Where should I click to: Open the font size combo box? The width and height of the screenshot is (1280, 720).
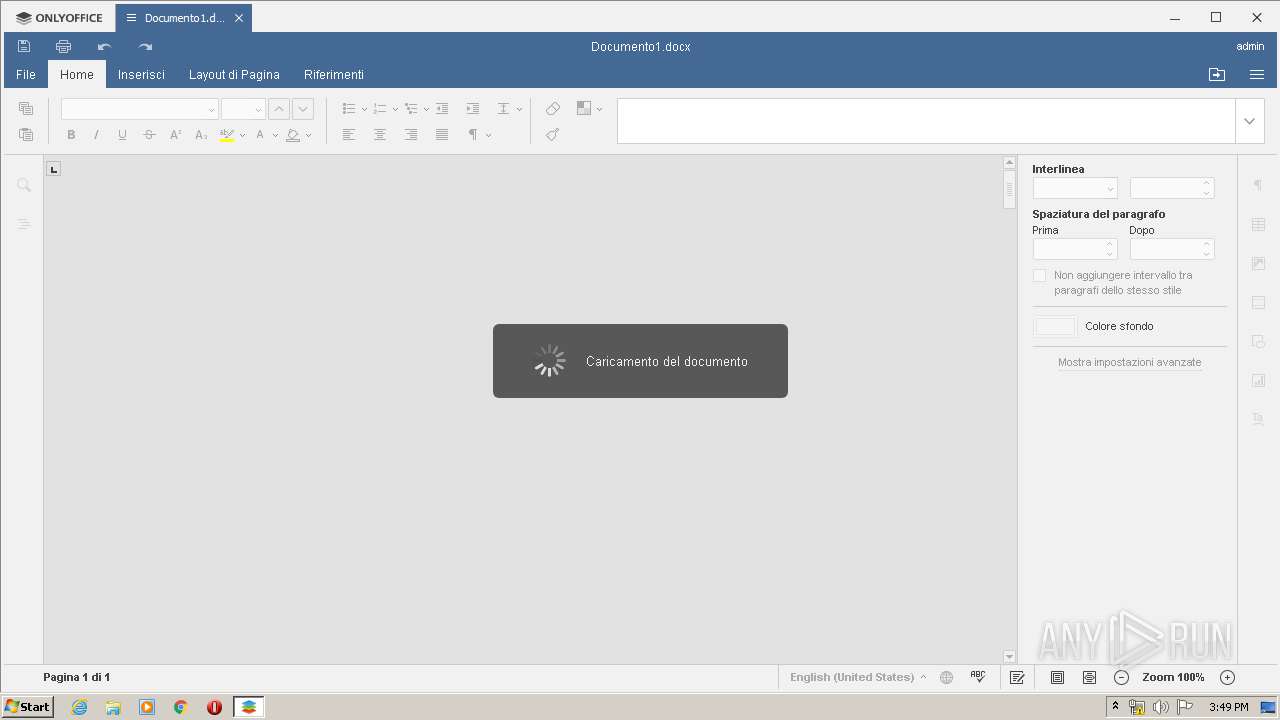pyautogui.click(x=243, y=109)
